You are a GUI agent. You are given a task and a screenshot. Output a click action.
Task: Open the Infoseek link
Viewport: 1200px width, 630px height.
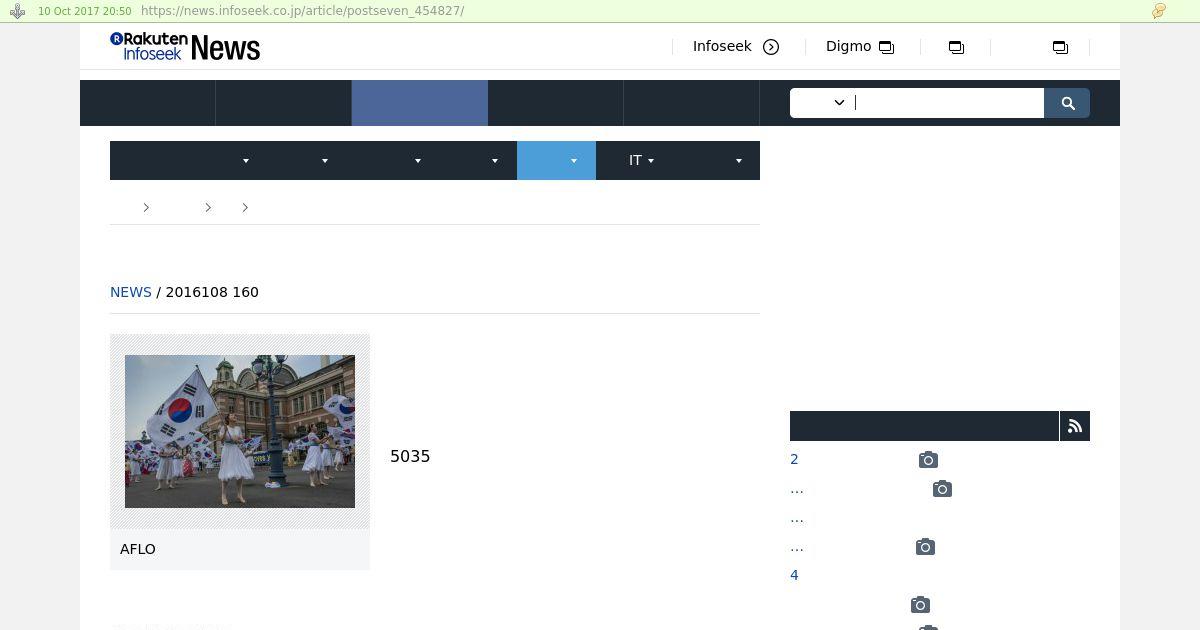tap(722, 47)
